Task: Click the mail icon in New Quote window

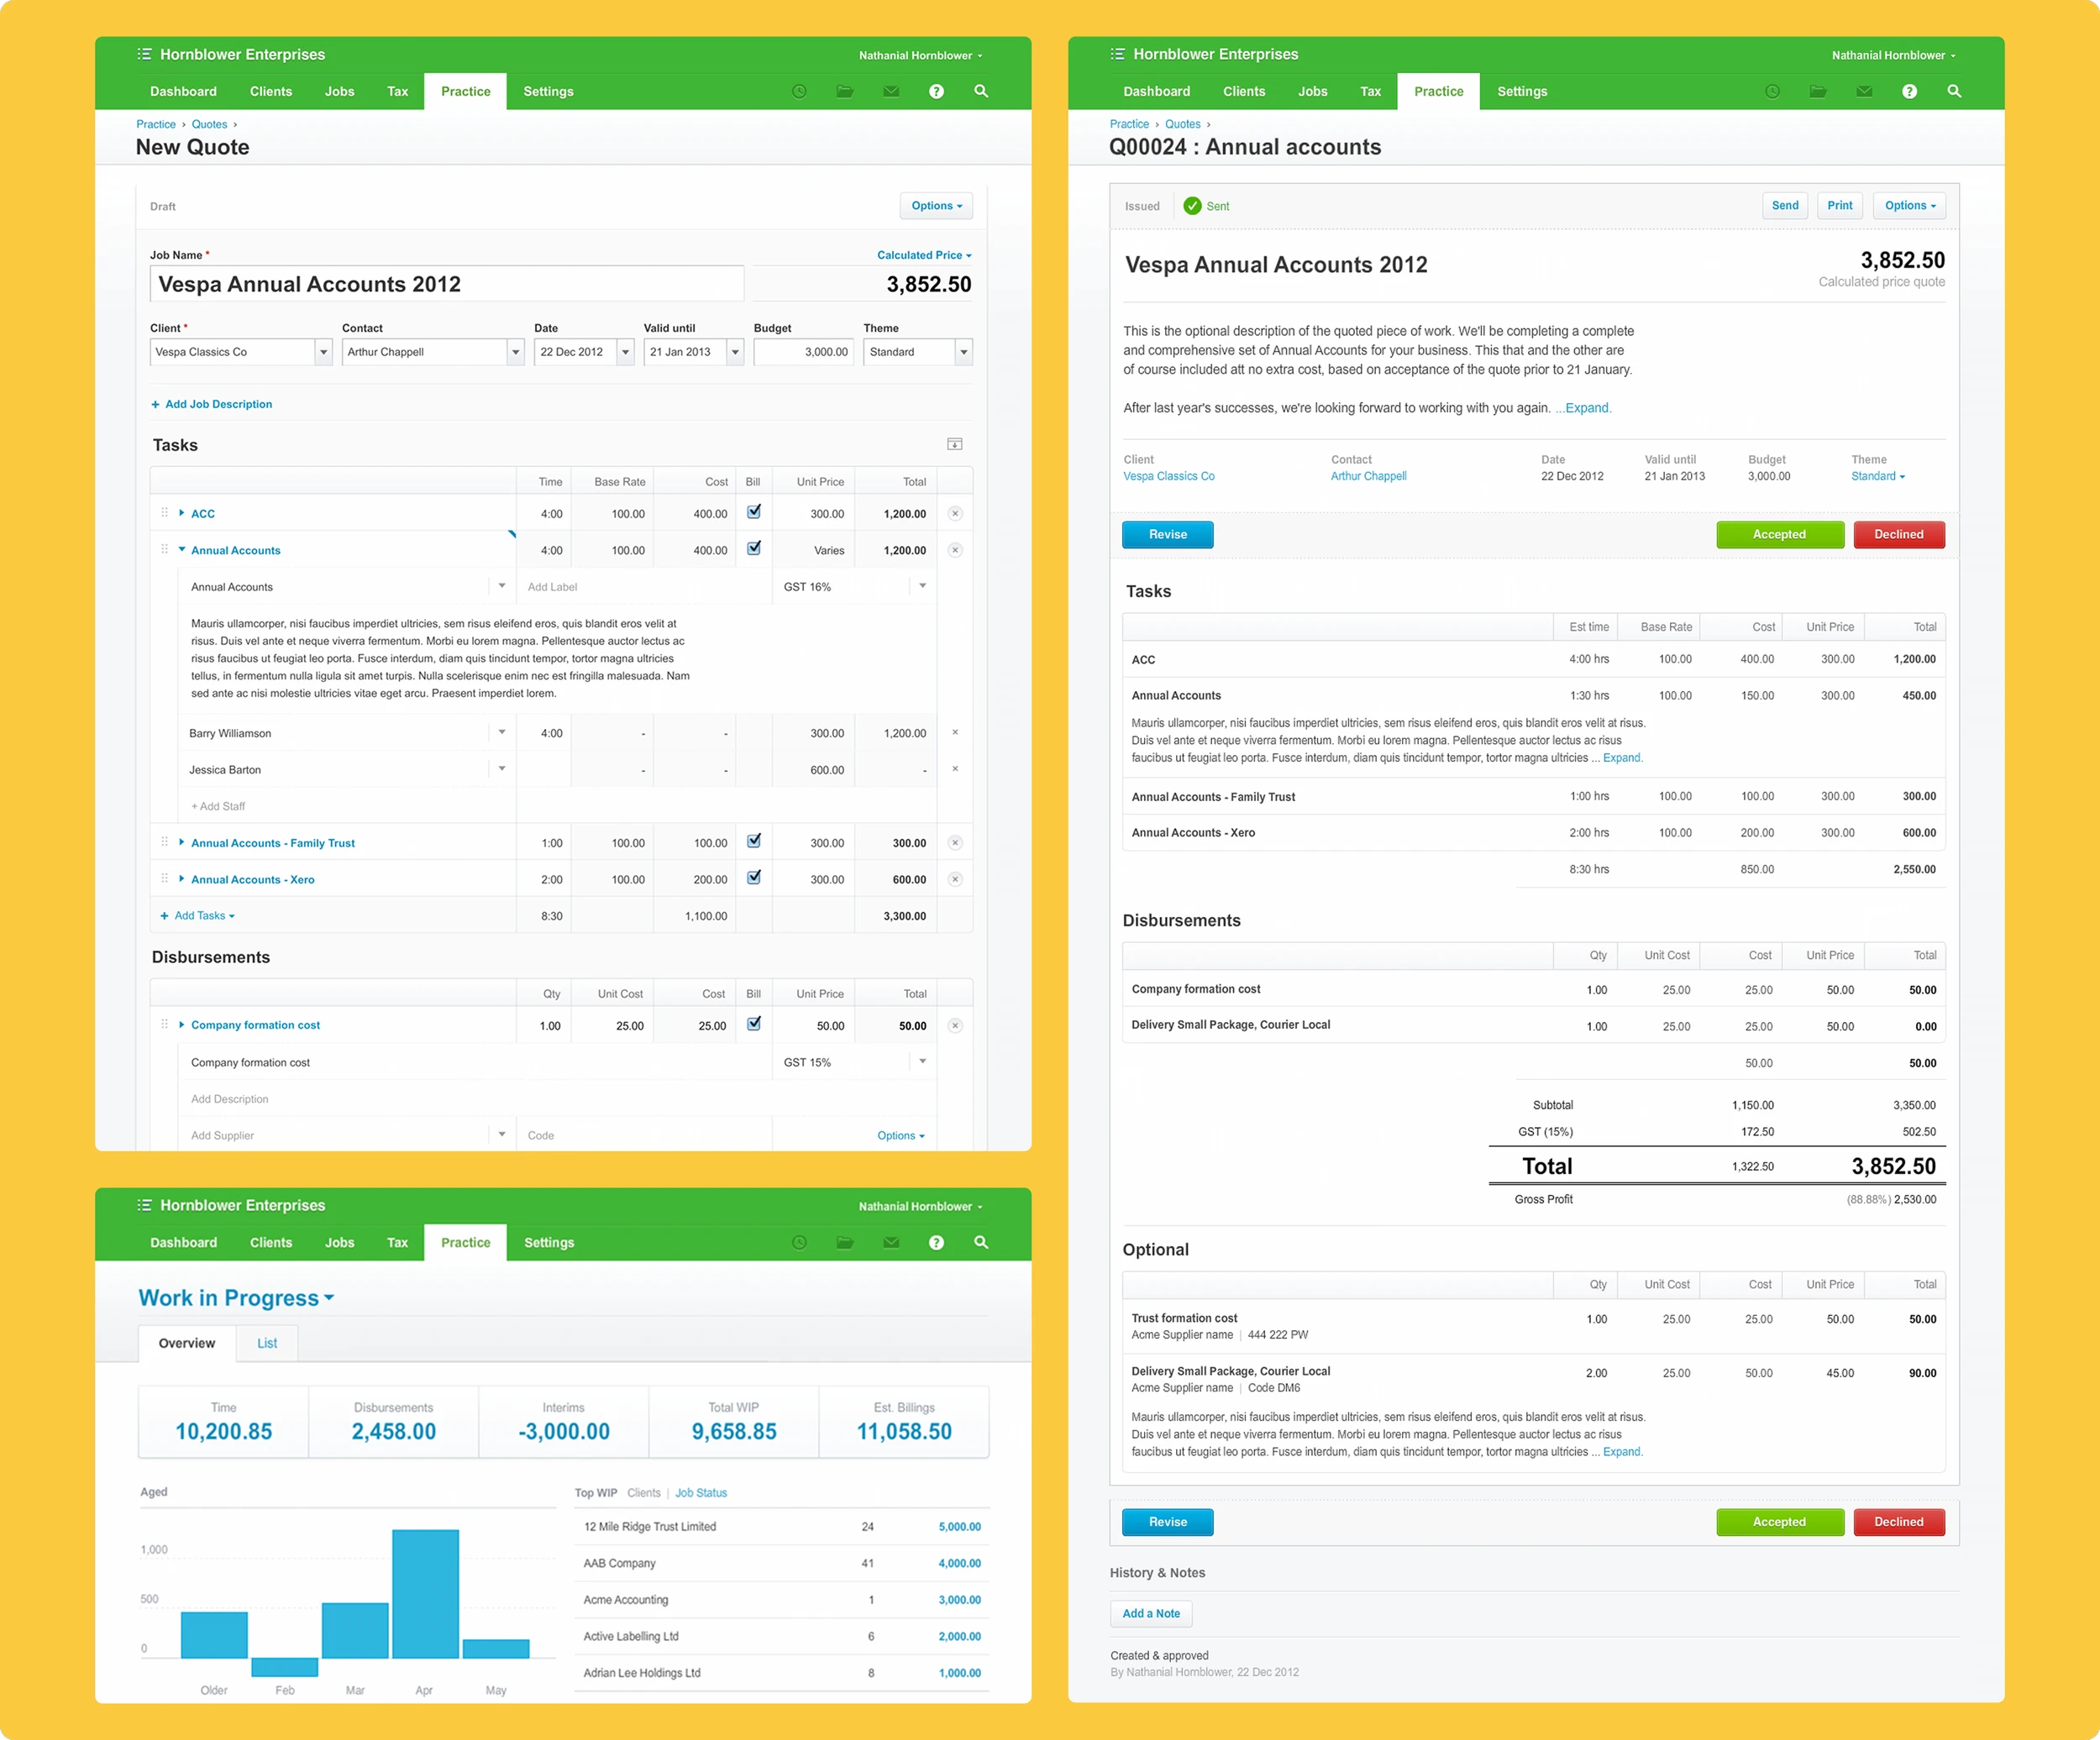Action: pos(891,92)
